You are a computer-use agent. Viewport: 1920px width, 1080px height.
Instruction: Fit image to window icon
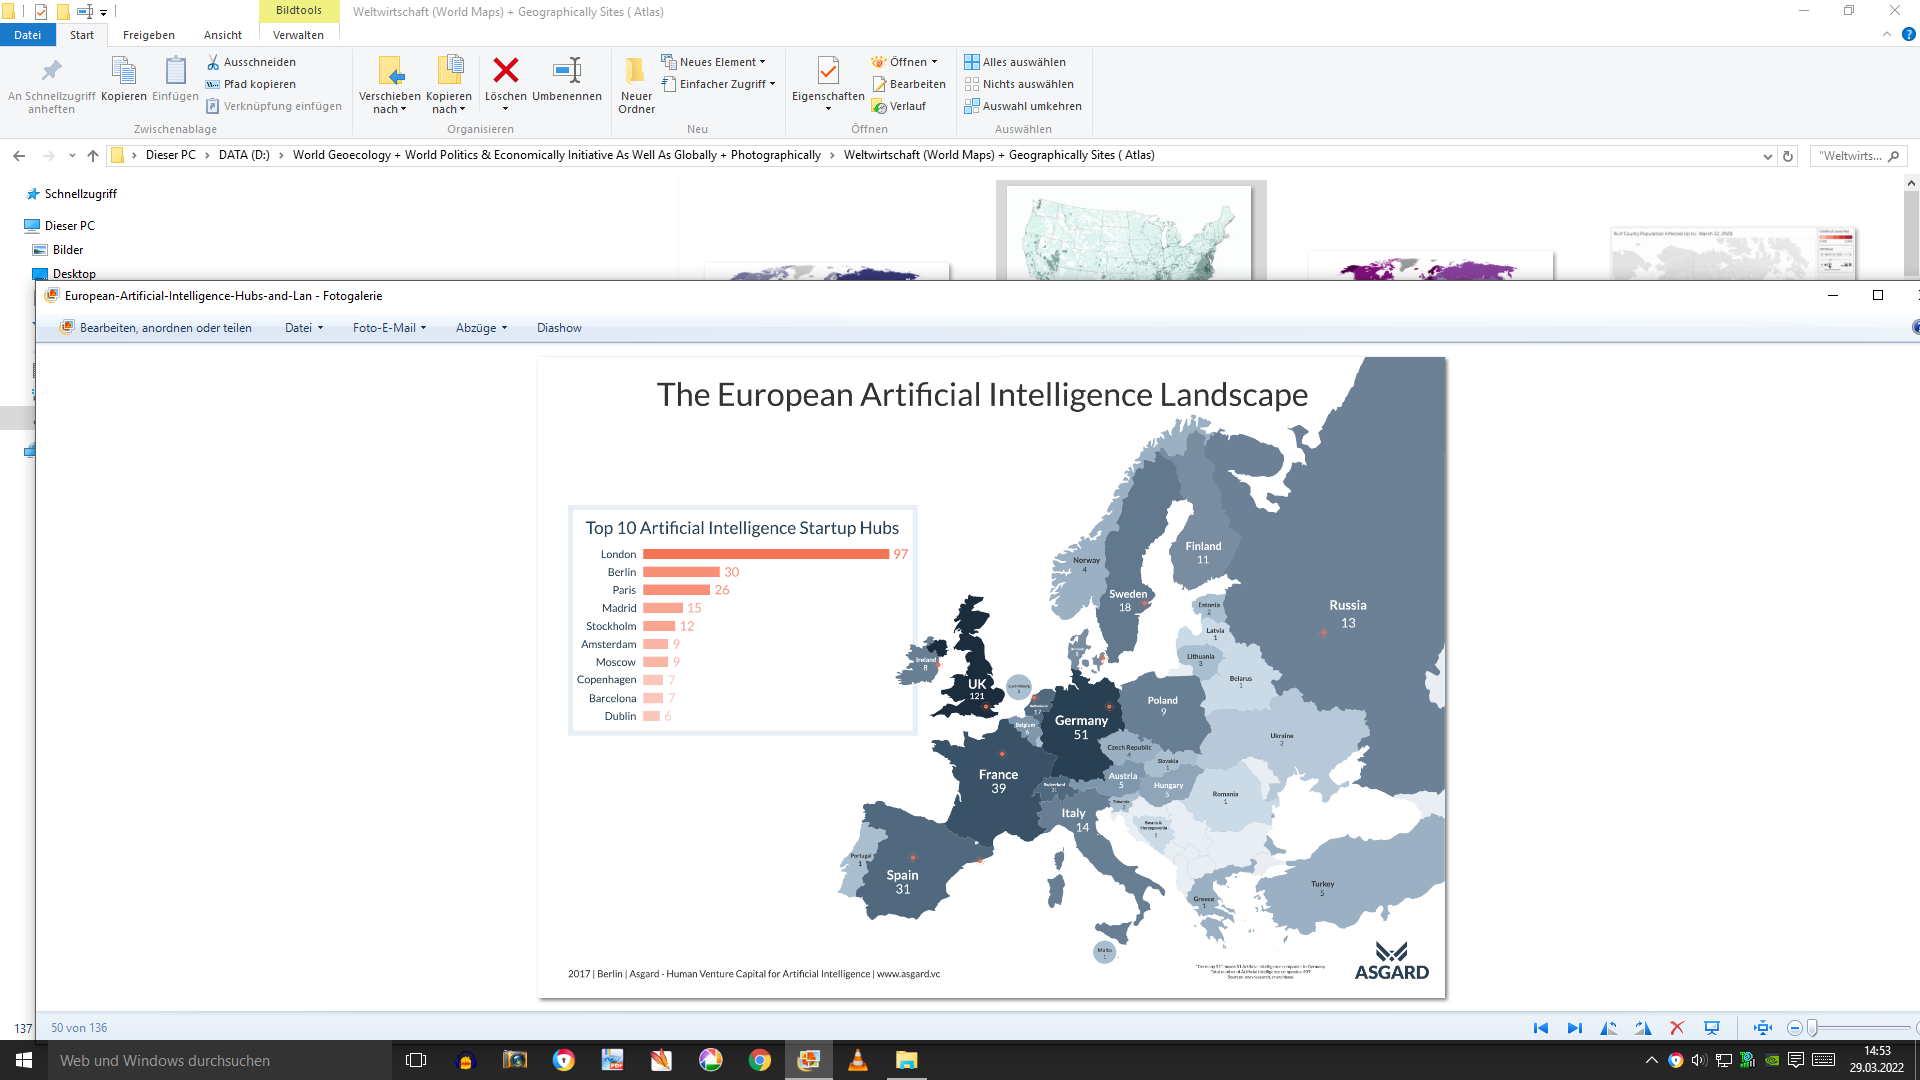[1763, 1028]
